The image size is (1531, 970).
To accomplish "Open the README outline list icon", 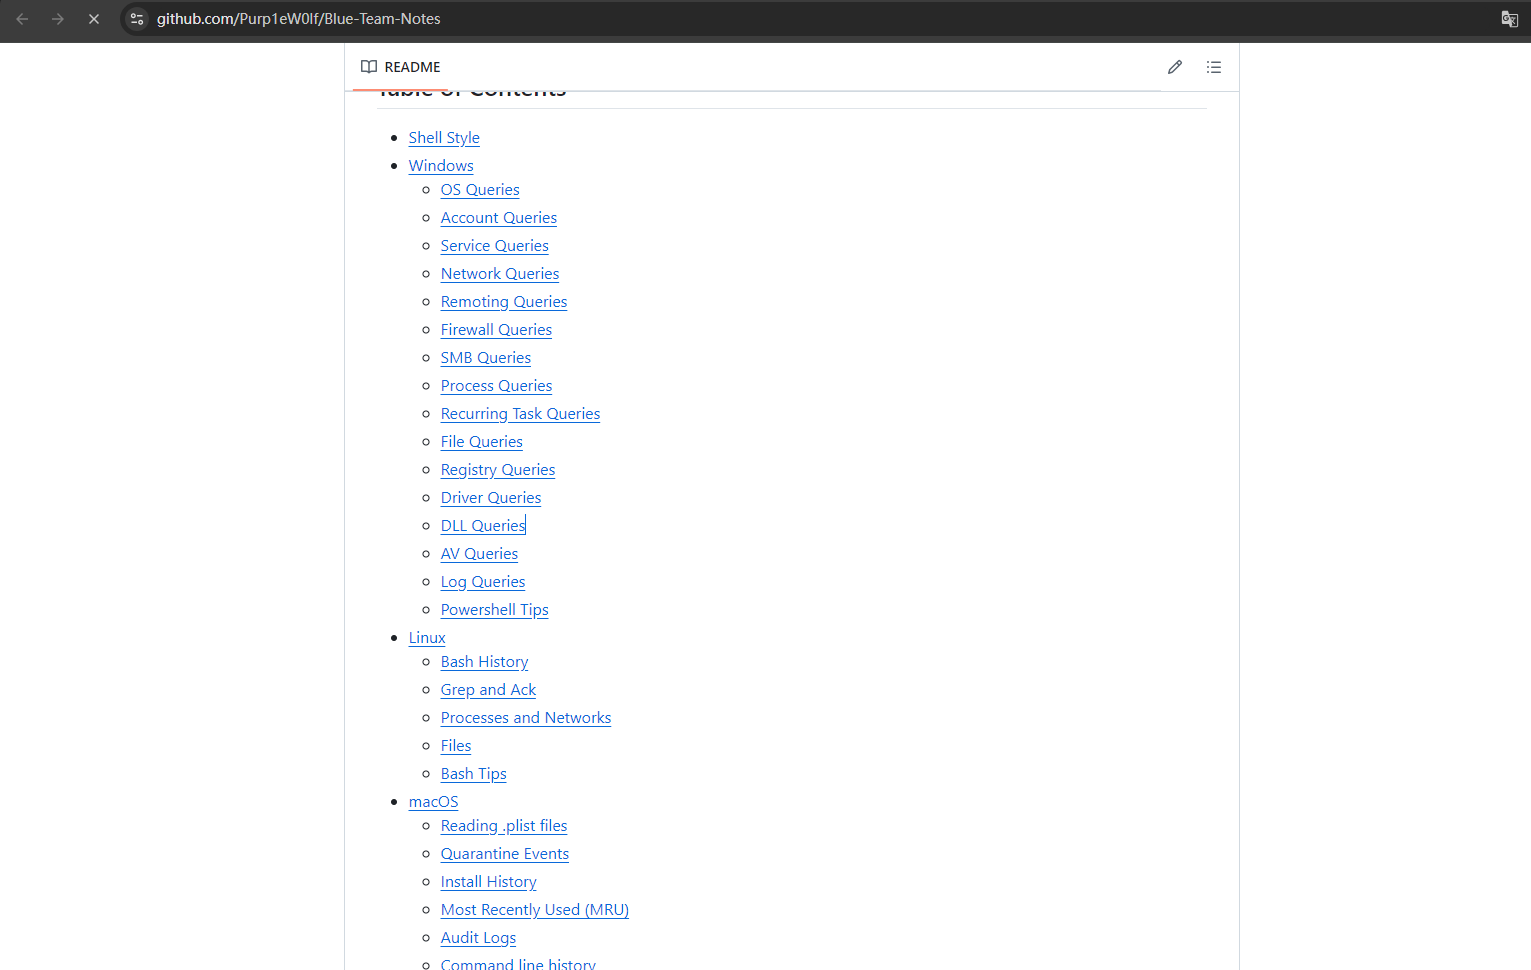I will pos(1214,67).
